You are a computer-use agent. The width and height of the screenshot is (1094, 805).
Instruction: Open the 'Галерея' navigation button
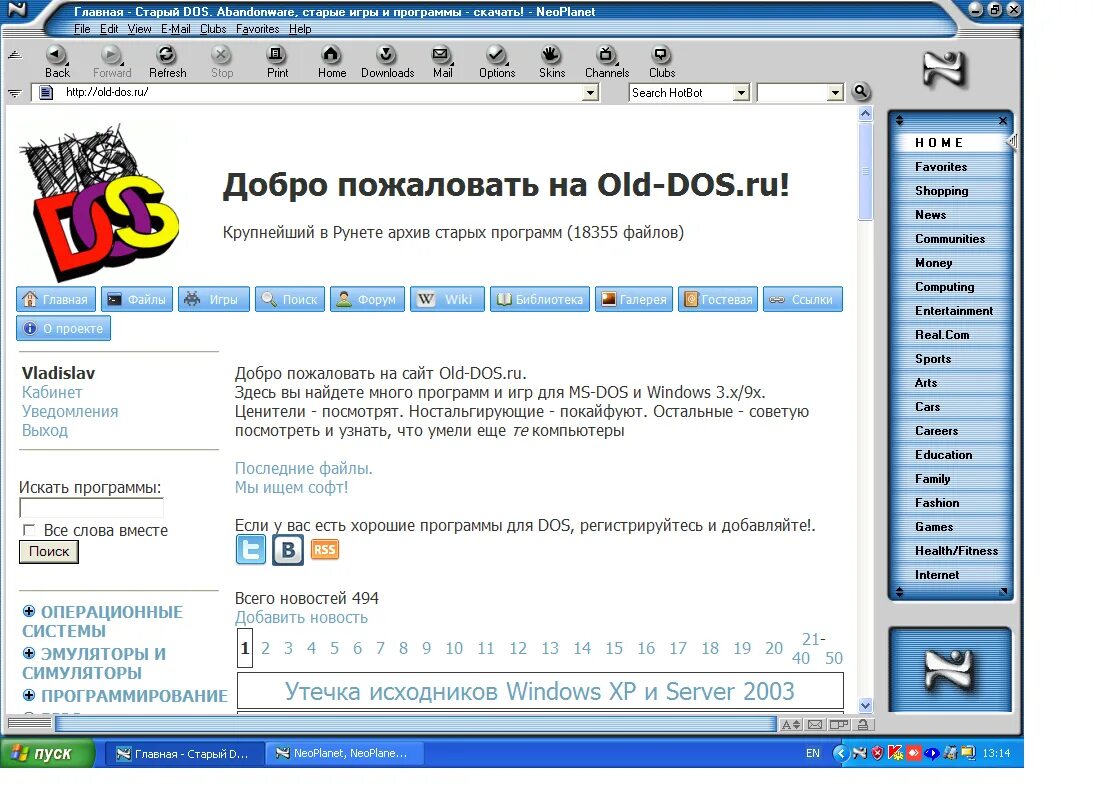[x=634, y=299]
